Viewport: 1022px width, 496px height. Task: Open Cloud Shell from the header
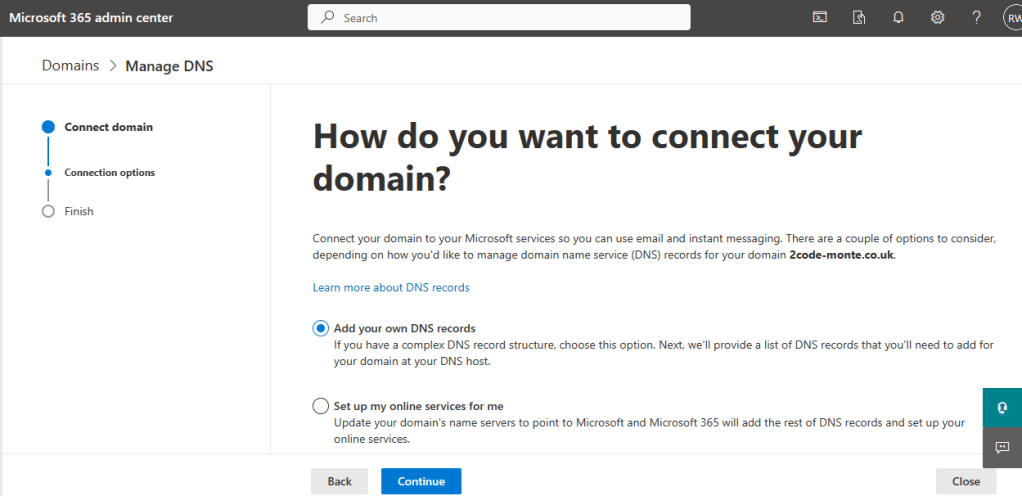(819, 17)
